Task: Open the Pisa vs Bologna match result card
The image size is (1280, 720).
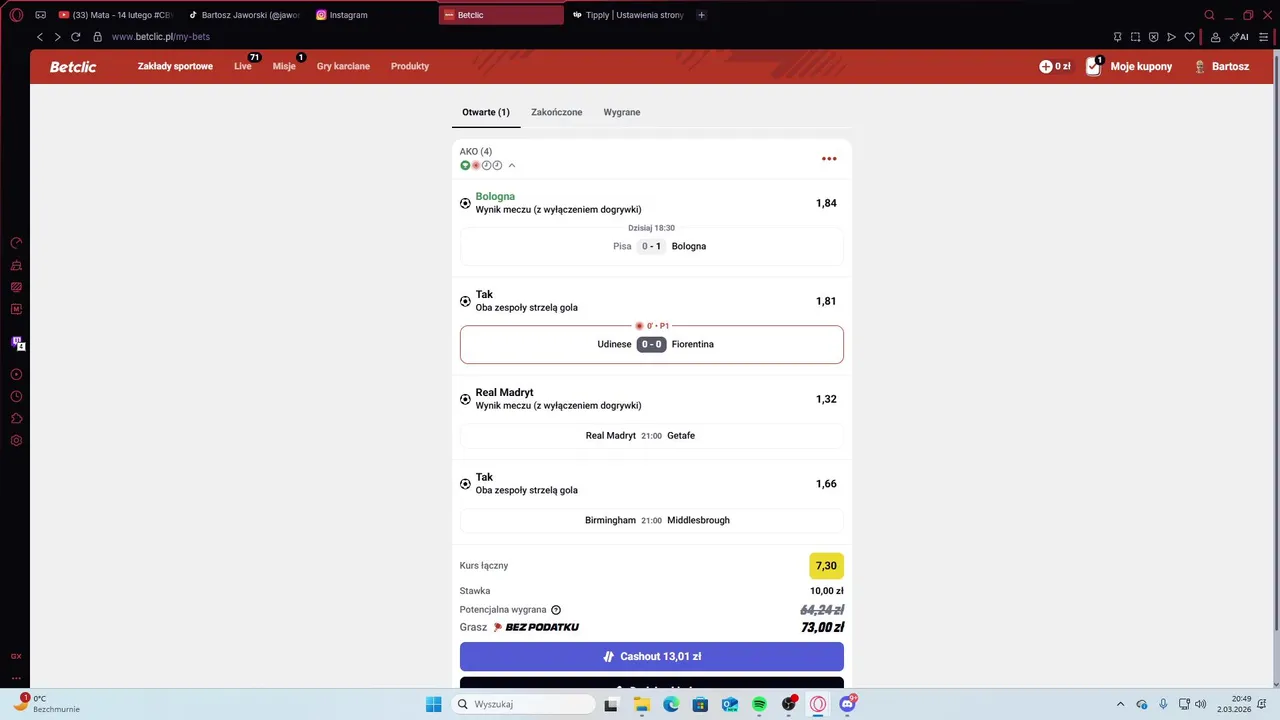Action: pos(652,246)
